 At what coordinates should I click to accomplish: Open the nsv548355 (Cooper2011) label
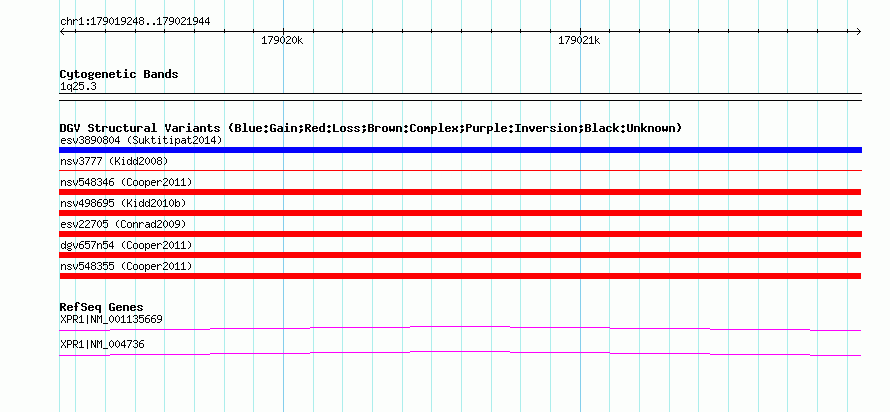tap(126, 266)
